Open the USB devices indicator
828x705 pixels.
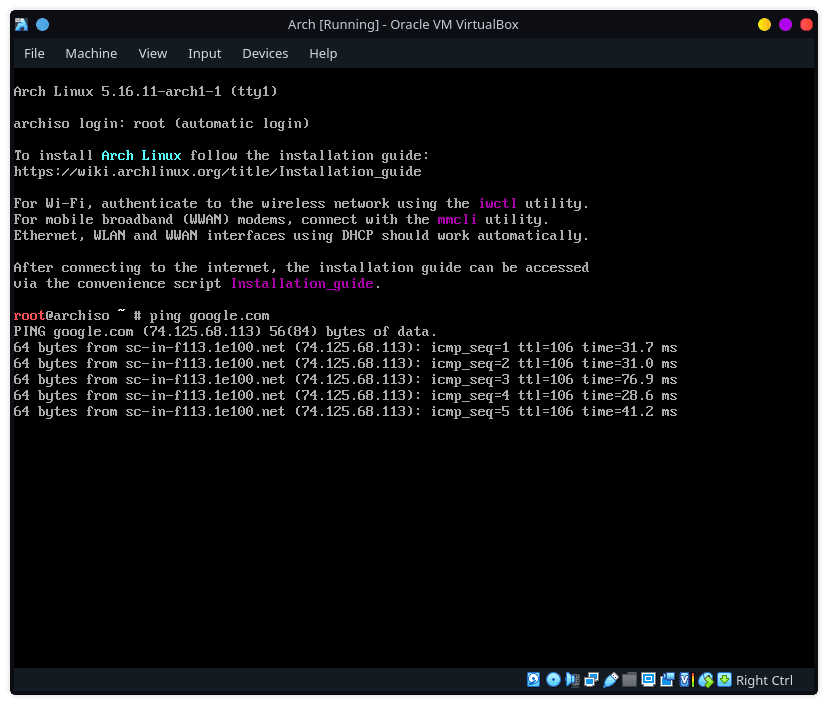[x=610, y=680]
